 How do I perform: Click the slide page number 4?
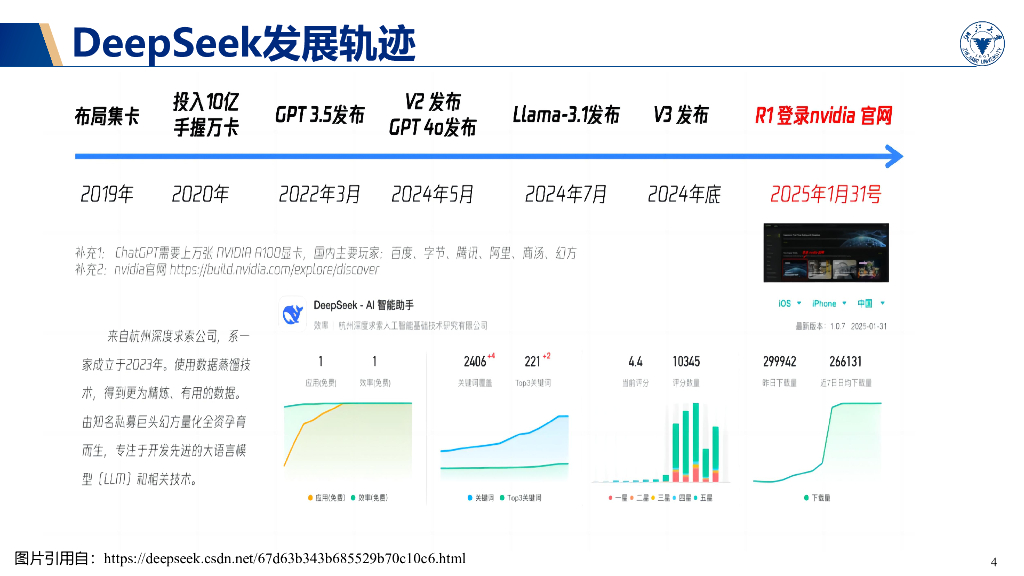pos(994,562)
